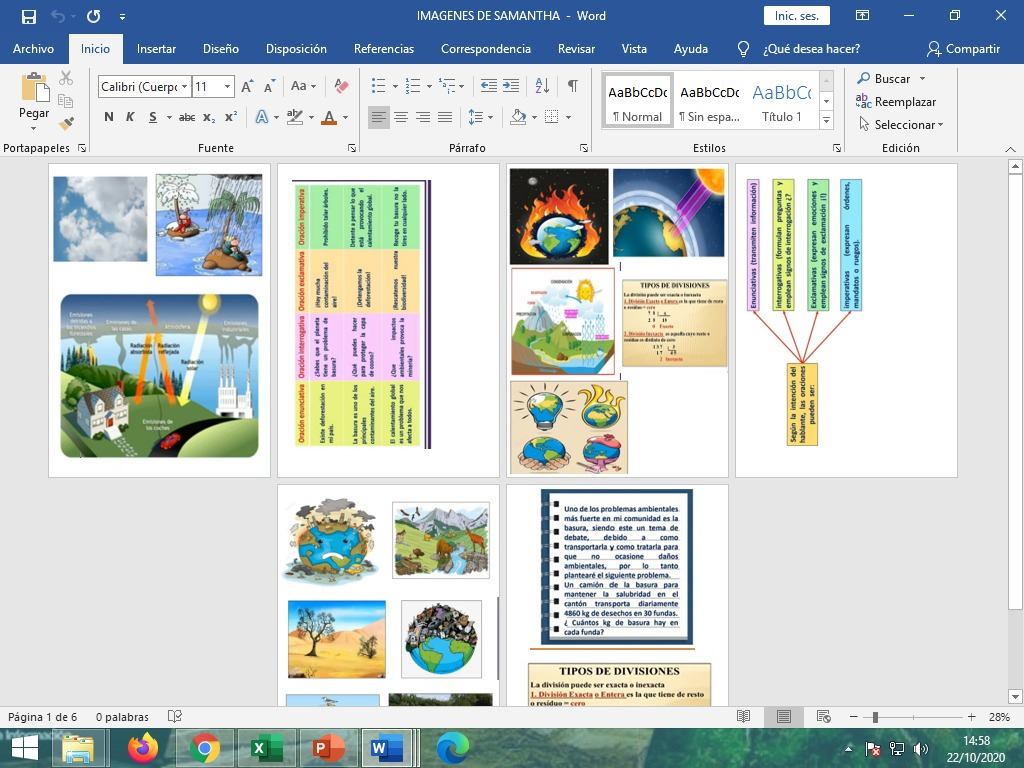Screen dimensions: 1024x768
Task: Open the Insertar ribbon tab
Action: pos(156,48)
